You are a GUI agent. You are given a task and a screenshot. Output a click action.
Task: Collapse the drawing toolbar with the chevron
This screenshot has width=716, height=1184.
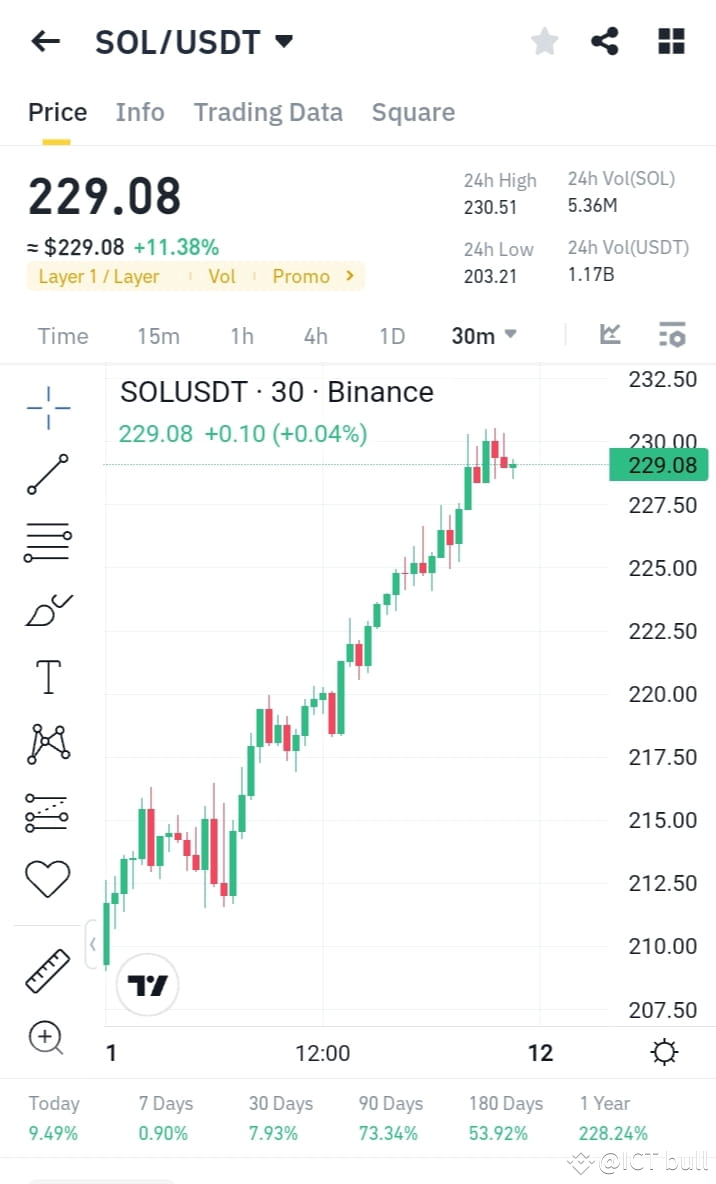point(92,943)
